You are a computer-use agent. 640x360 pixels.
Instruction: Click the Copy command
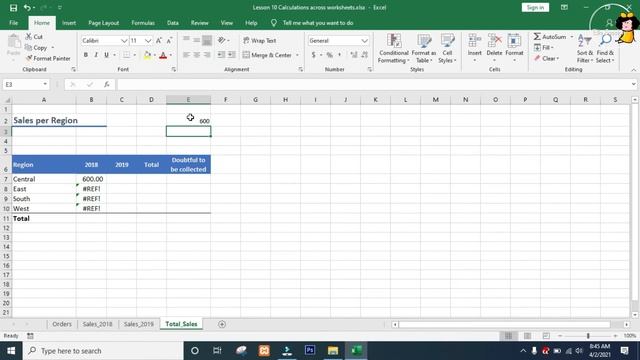(x=36, y=48)
